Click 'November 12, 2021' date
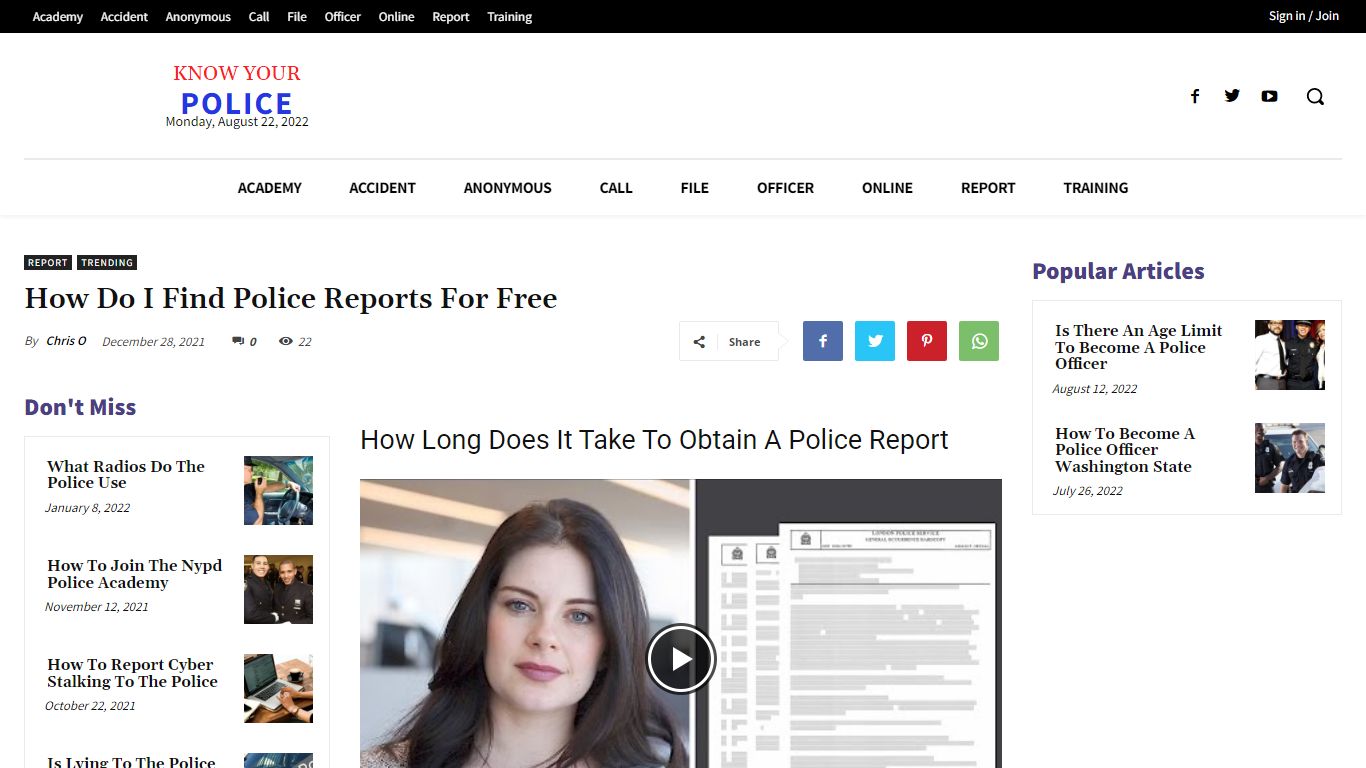The width and height of the screenshot is (1366, 768). coord(96,607)
